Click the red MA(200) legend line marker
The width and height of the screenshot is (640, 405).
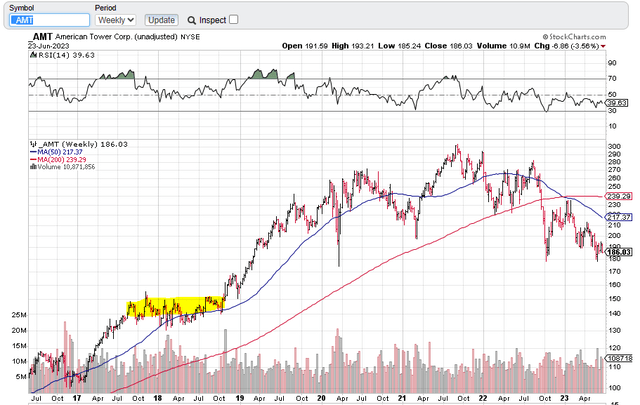click(x=32, y=160)
